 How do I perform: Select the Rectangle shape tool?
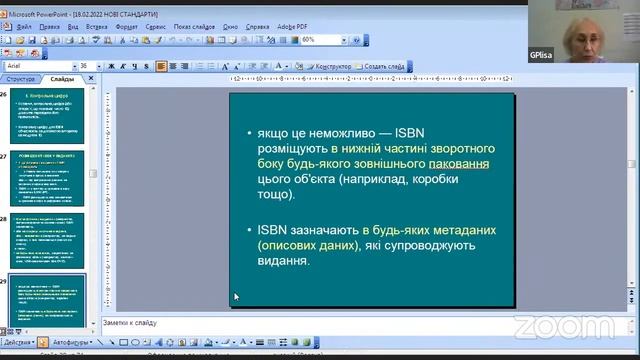[123, 342]
